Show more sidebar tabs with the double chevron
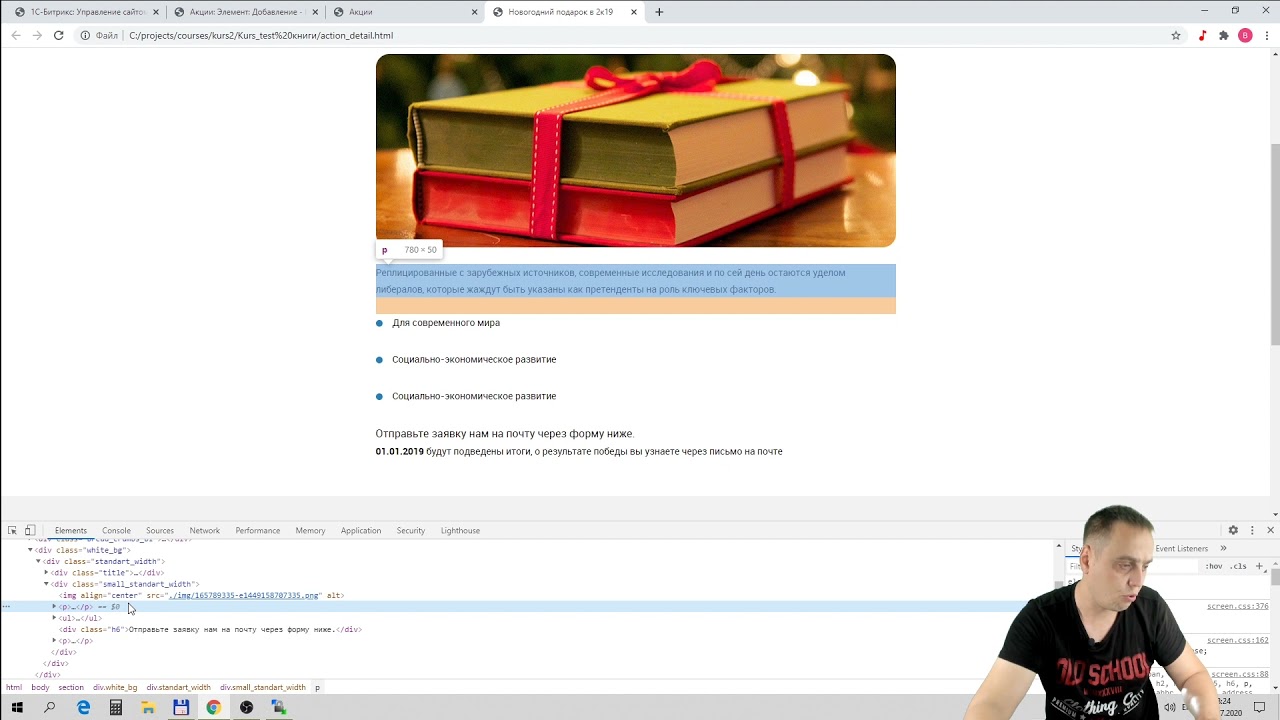Viewport: 1280px width, 720px height. (x=1223, y=548)
